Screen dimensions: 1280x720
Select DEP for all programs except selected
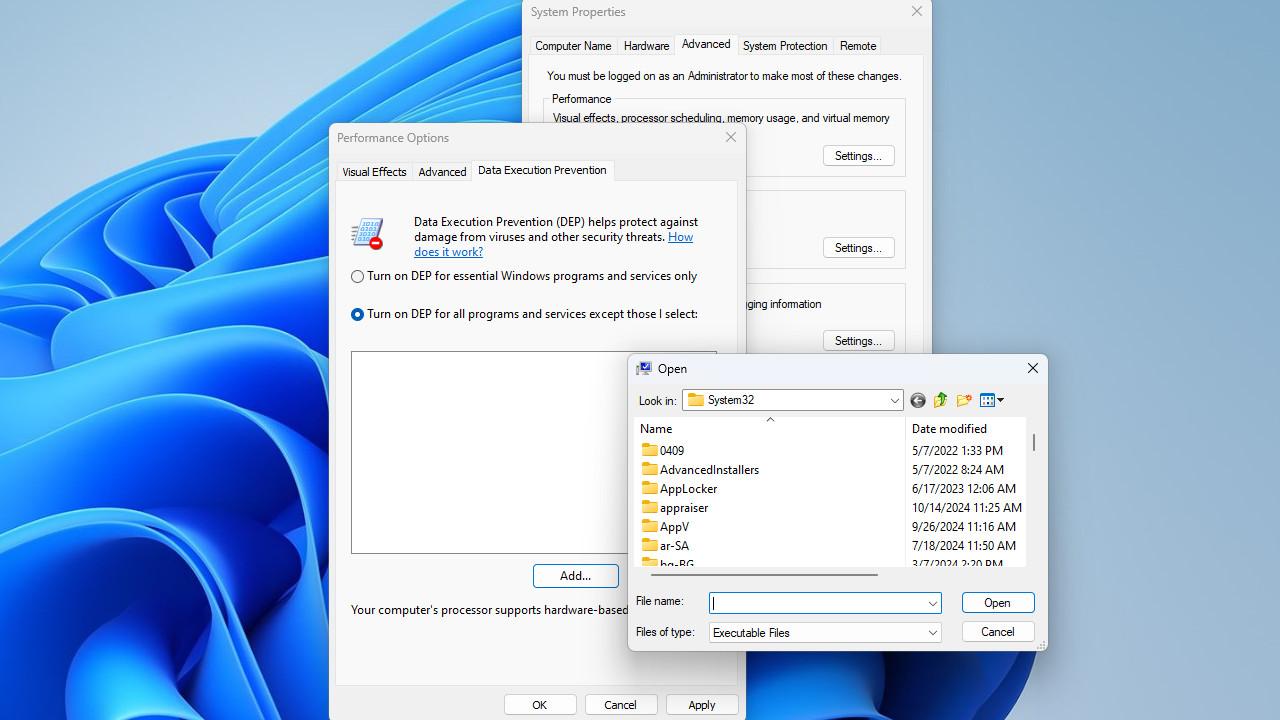click(357, 315)
